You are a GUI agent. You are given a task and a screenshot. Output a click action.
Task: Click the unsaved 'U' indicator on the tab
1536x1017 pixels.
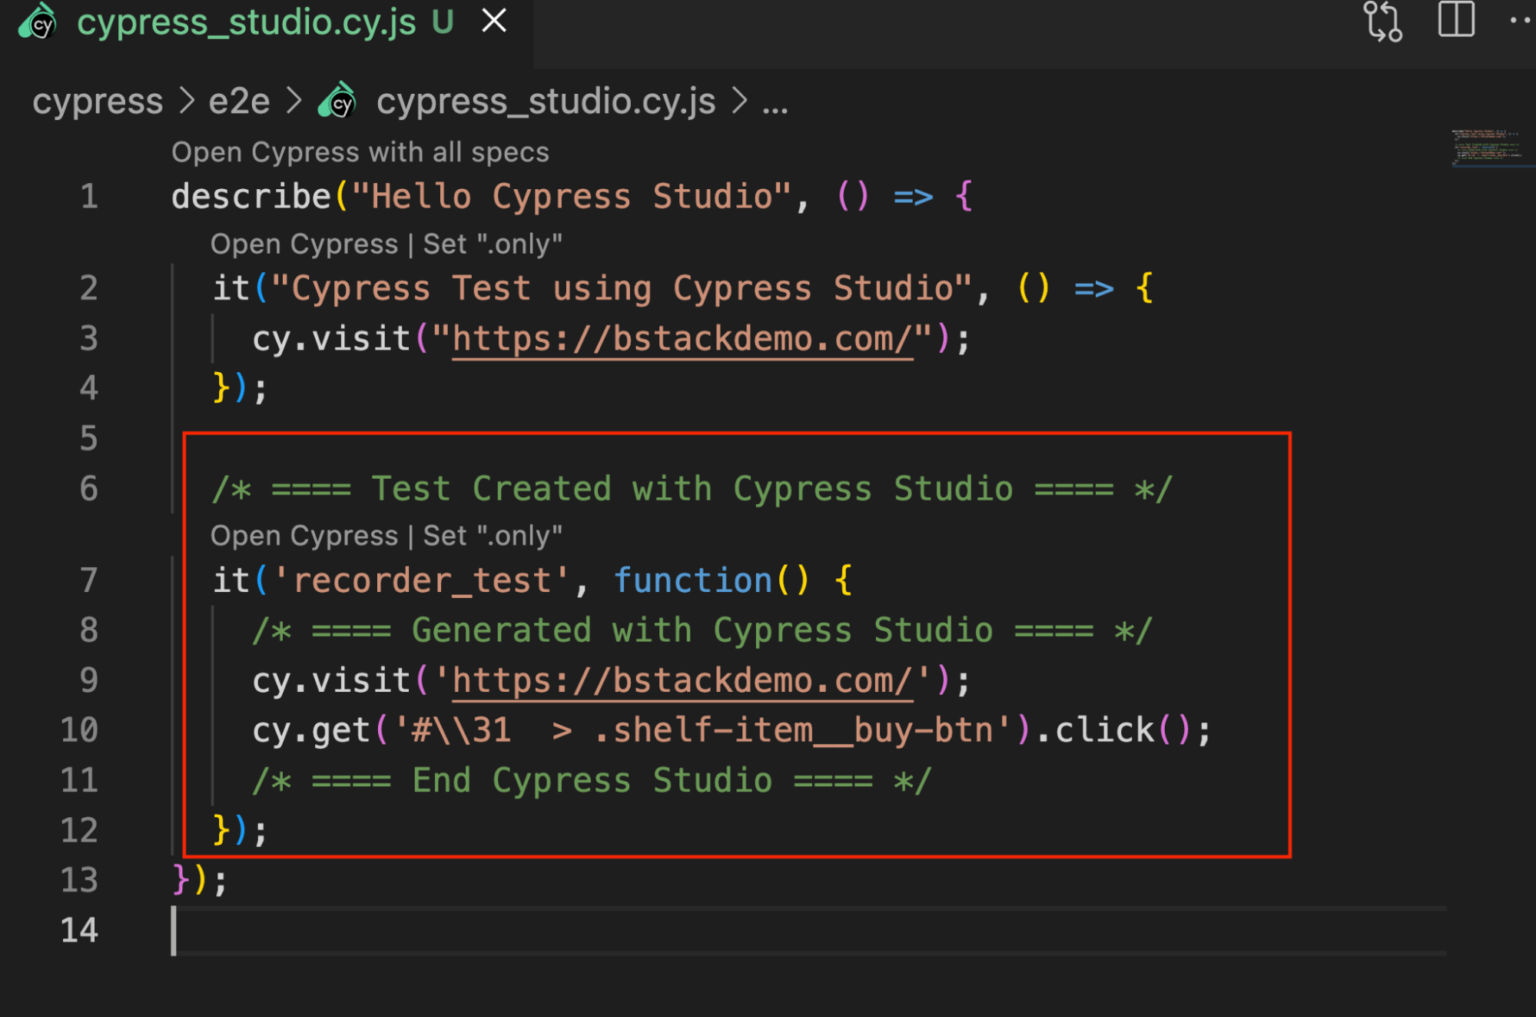[443, 20]
